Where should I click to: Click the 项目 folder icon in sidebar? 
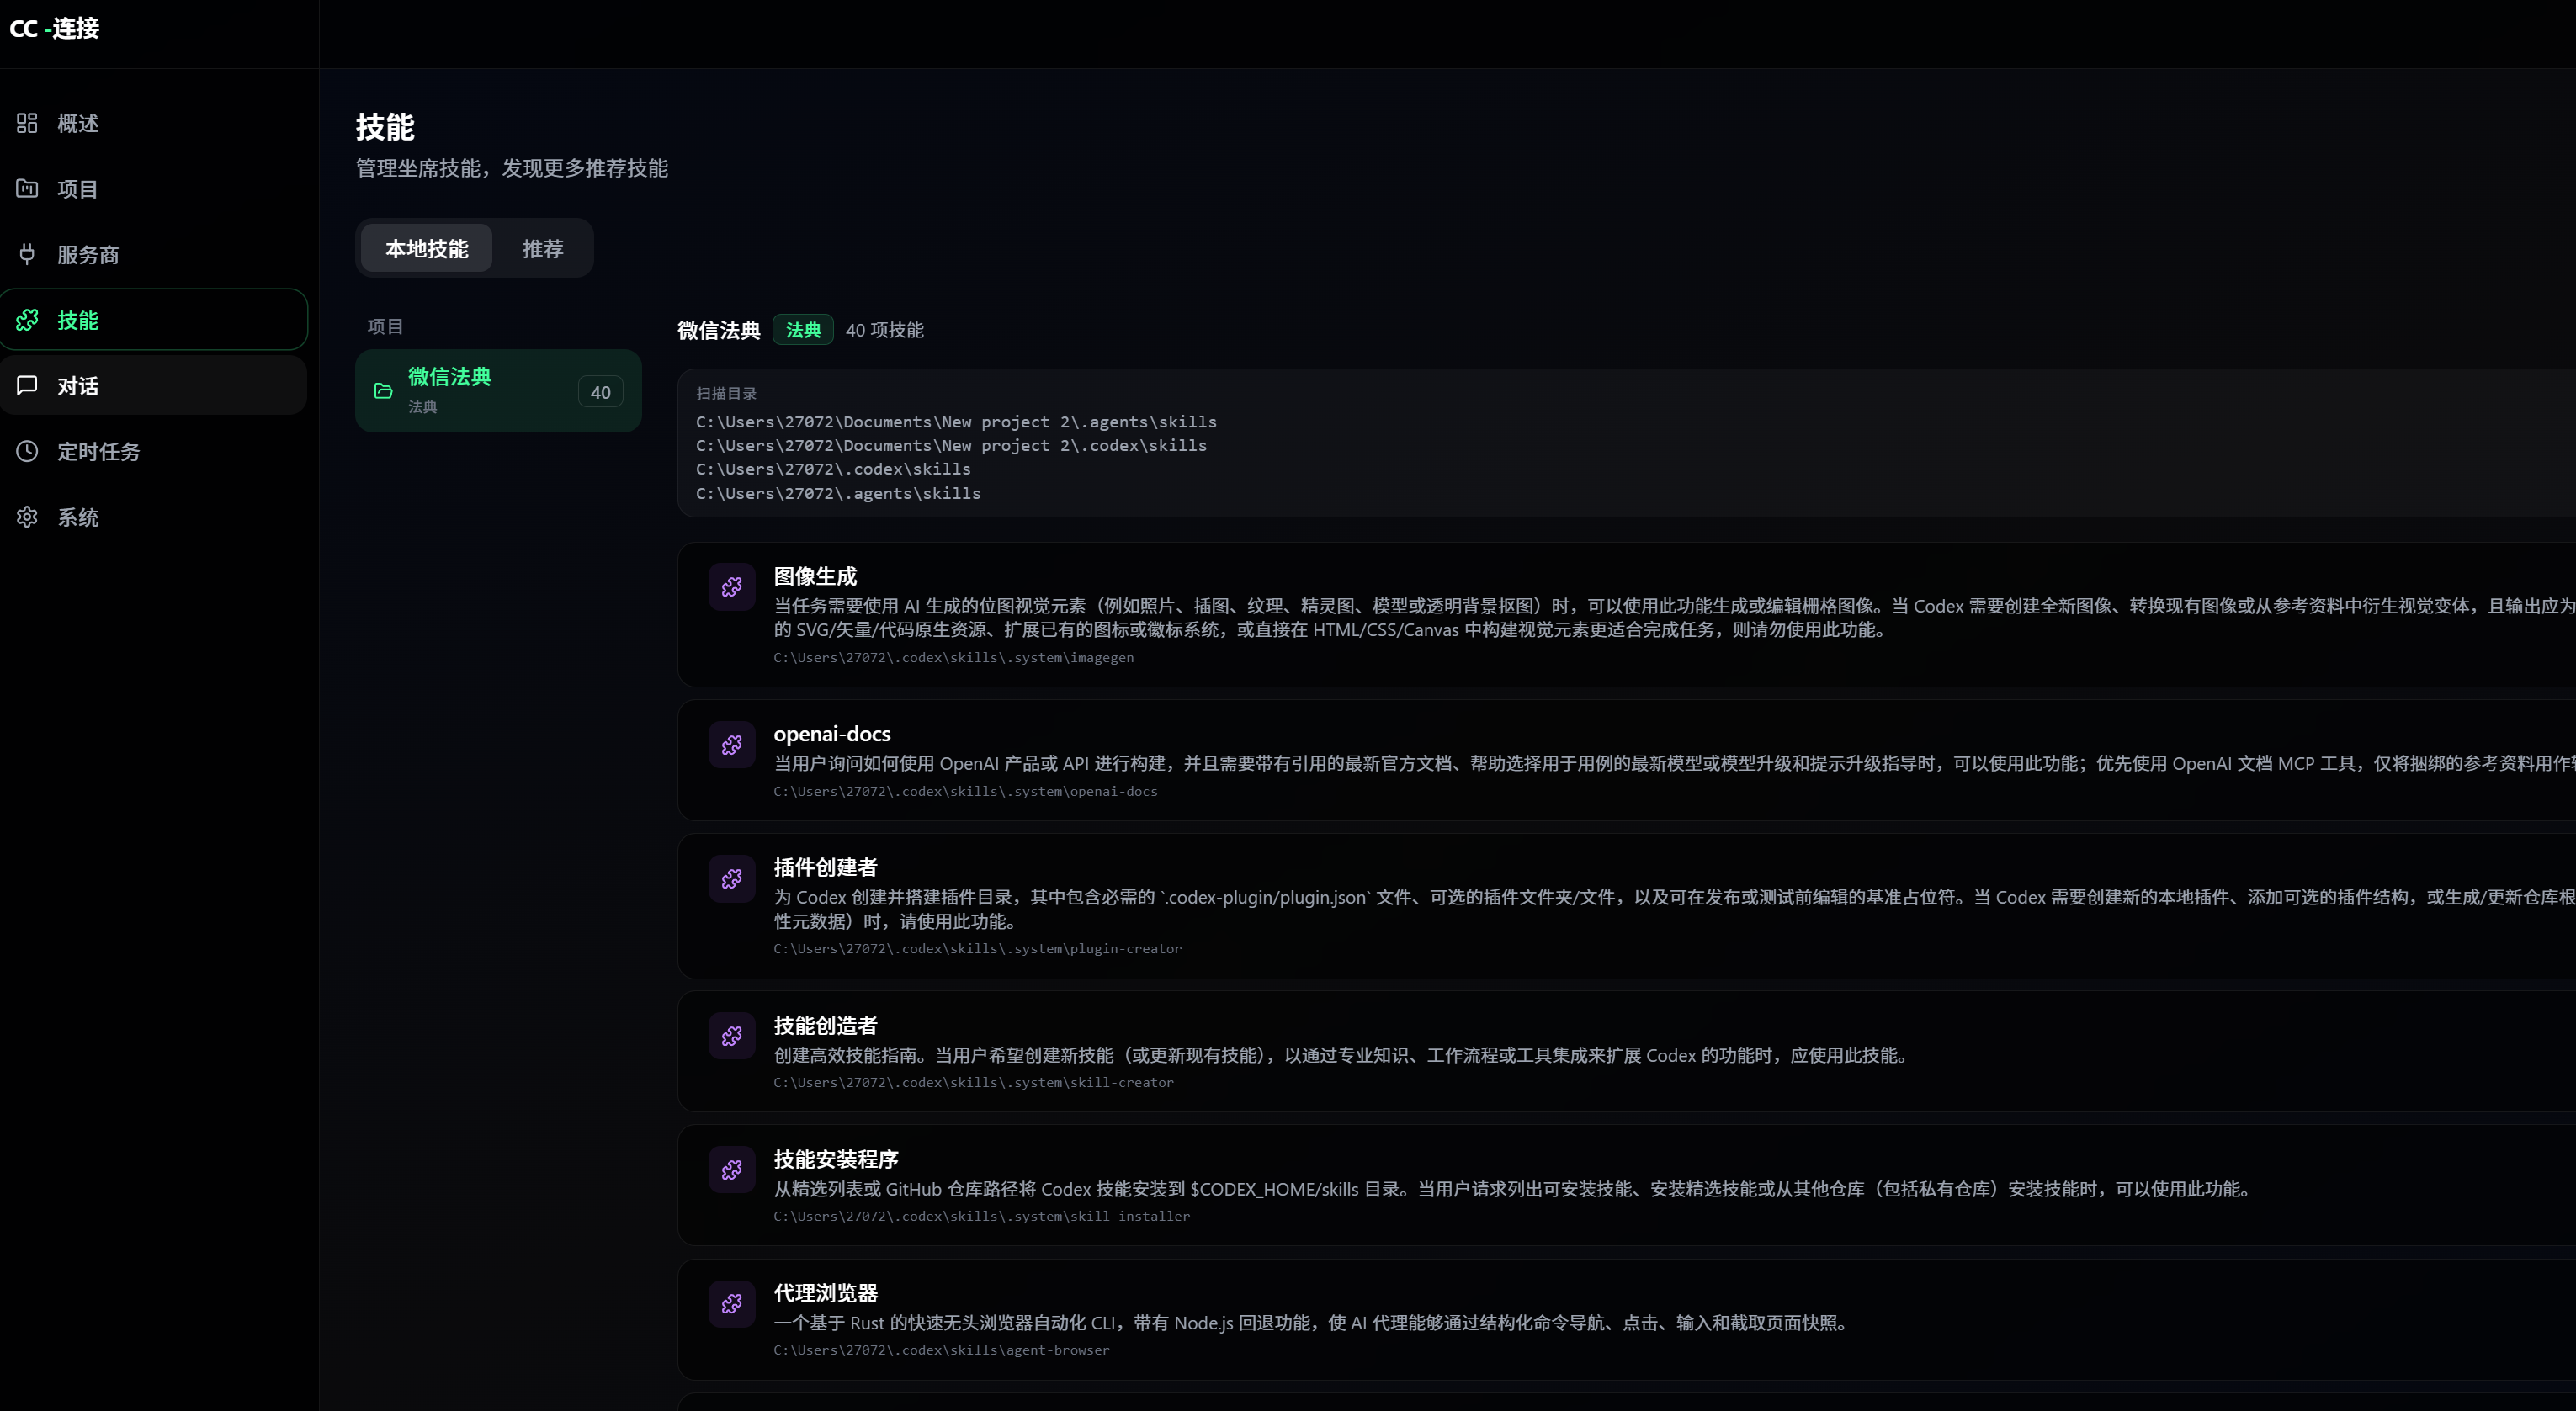pos(27,188)
